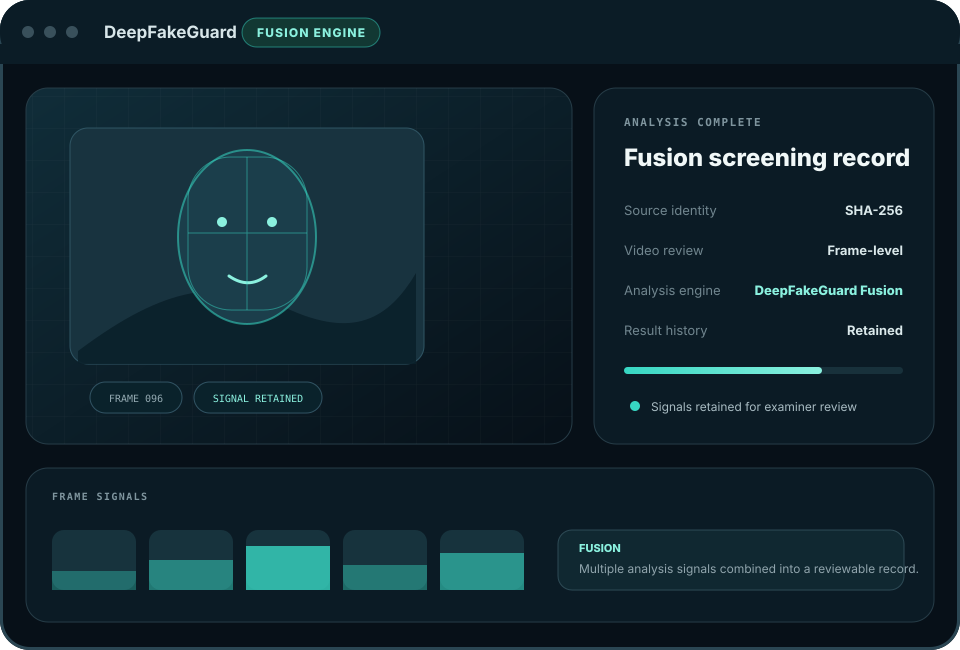The width and height of the screenshot is (960, 650).
Task: Click the FUSION info card title
Action: tap(599, 548)
